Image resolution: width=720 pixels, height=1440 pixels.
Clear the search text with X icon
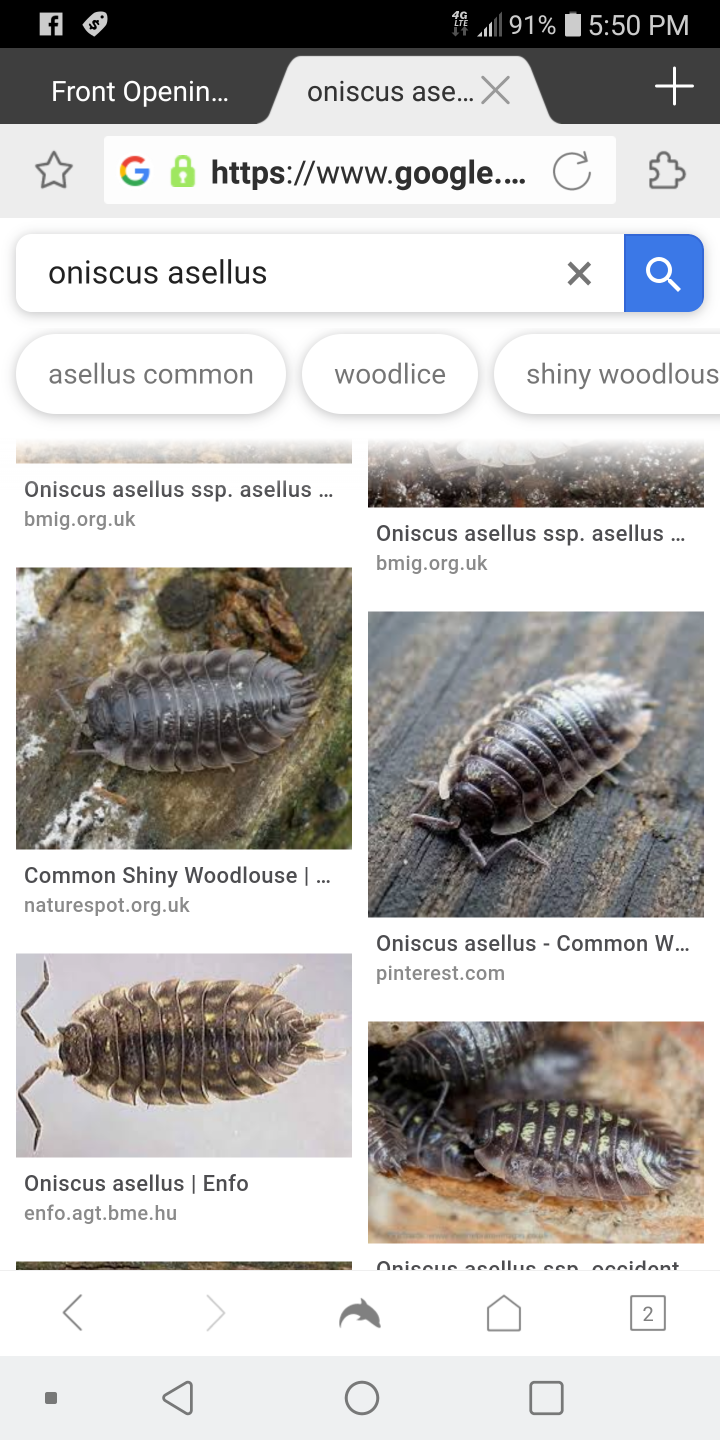coord(579,273)
